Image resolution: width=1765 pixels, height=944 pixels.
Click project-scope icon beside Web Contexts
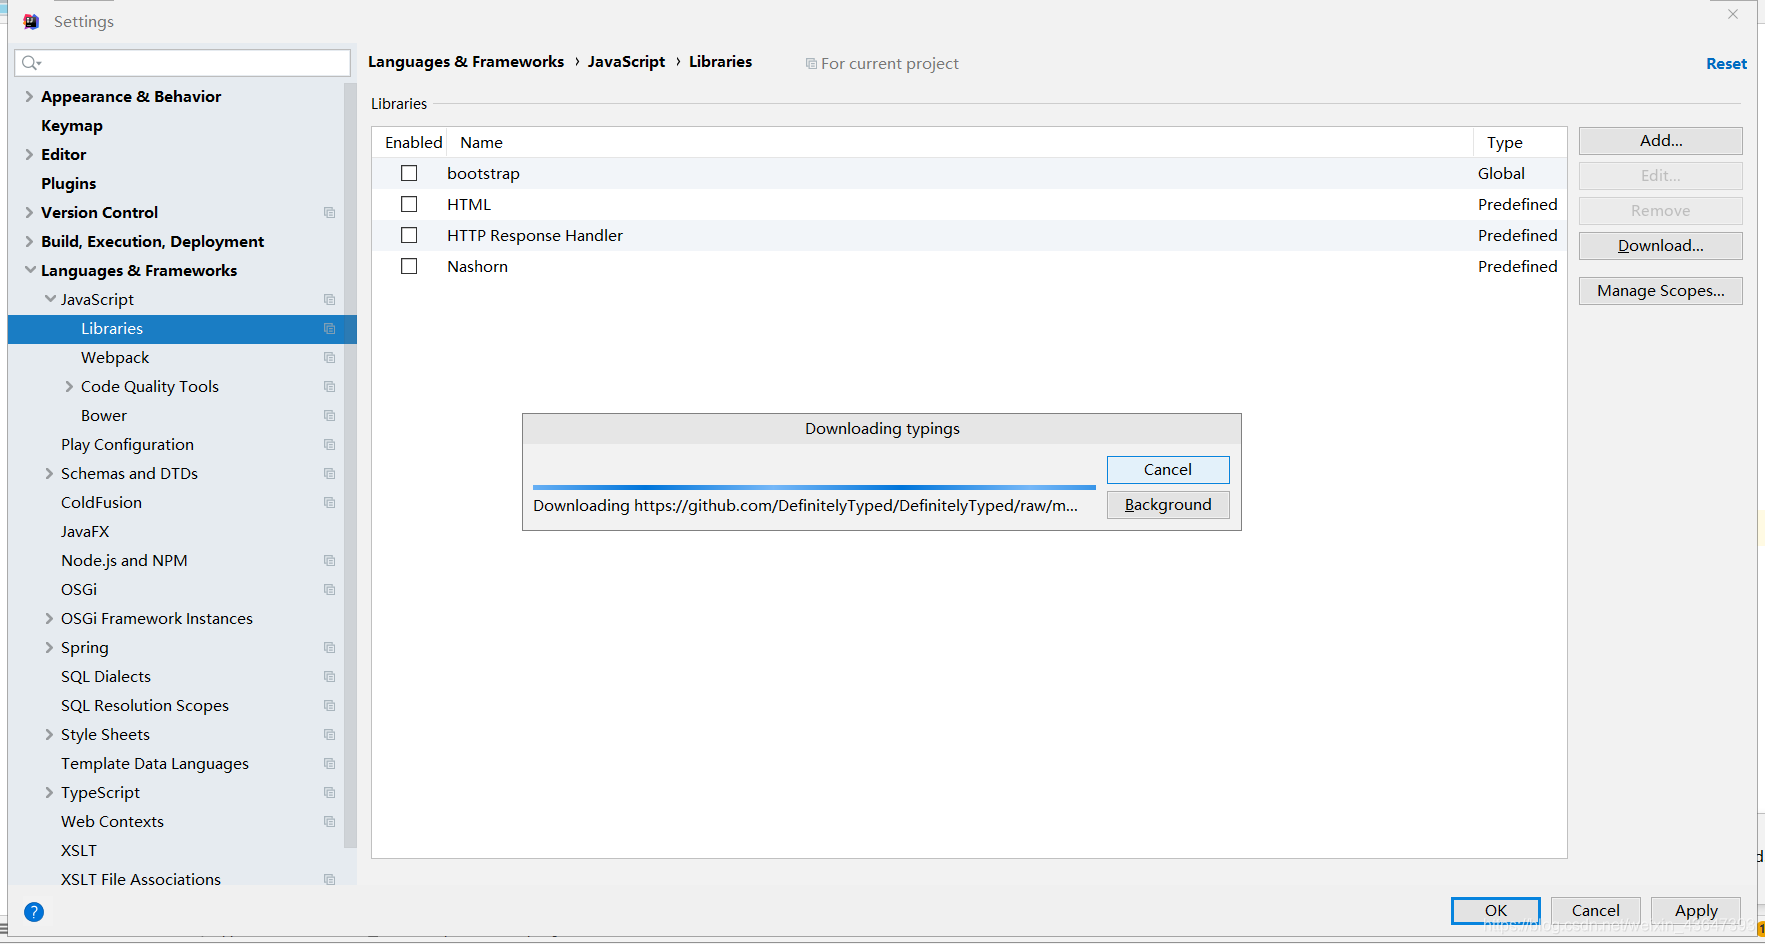click(x=329, y=822)
